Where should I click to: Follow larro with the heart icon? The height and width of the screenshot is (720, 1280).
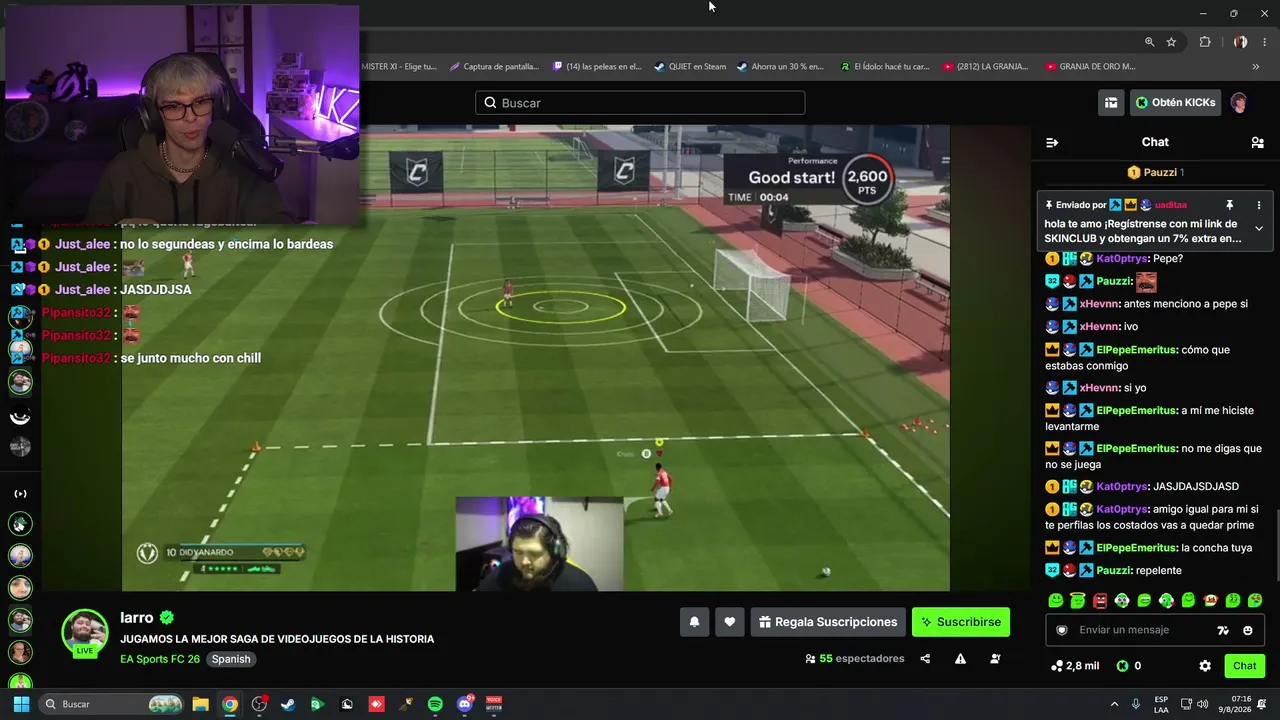730,622
